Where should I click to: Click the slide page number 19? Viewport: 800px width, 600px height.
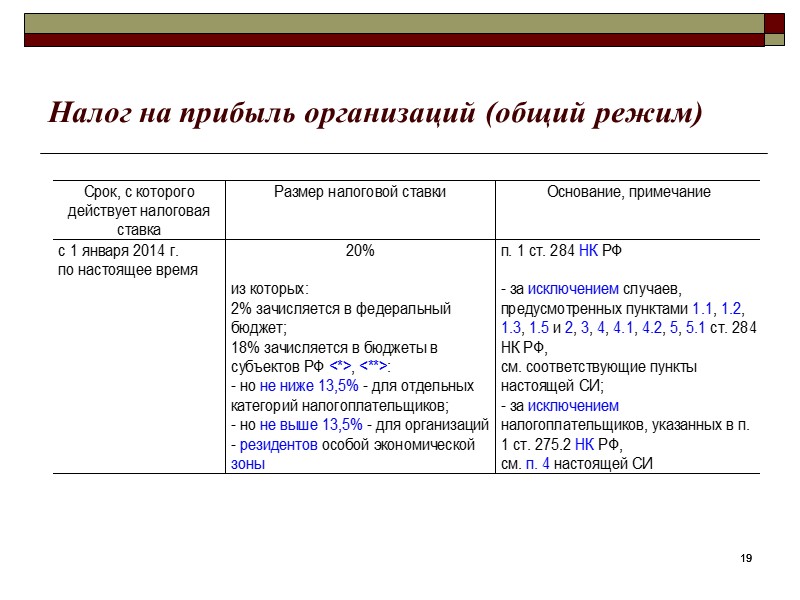(746, 558)
